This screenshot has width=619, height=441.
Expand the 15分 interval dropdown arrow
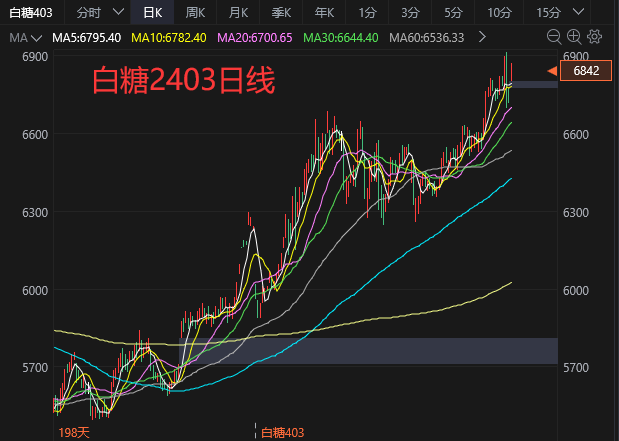578,12
